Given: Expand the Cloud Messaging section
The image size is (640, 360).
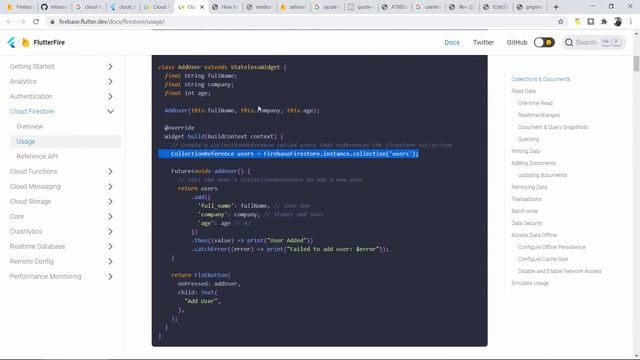Looking at the screenshot, I should pos(110,187).
